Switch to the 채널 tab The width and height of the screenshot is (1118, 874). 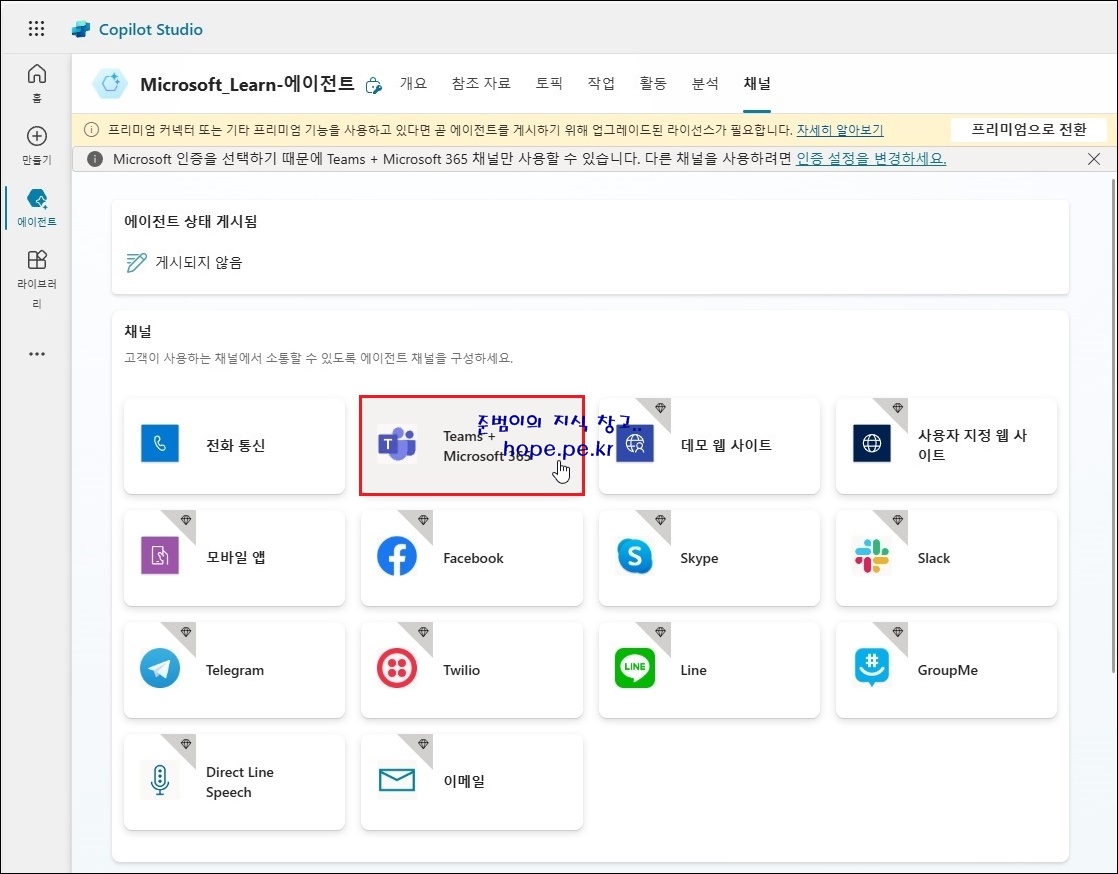(757, 83)
